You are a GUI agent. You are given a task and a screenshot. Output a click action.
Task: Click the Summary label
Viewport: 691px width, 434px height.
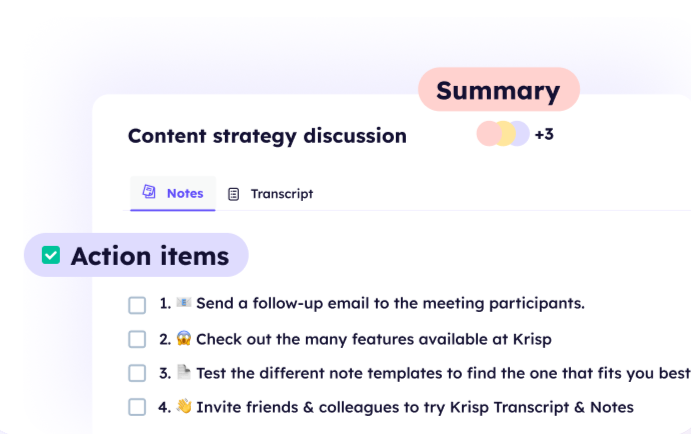coord(498,91)
